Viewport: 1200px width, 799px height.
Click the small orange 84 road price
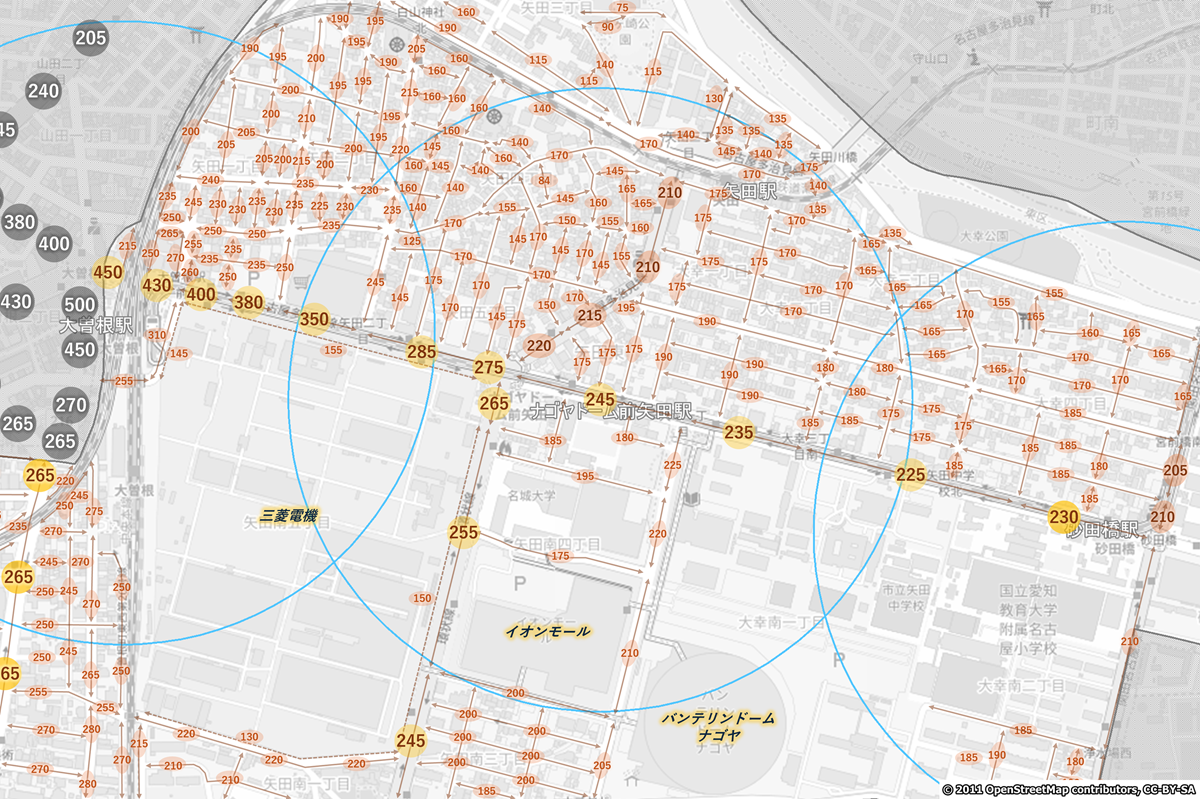click(544, 181)
